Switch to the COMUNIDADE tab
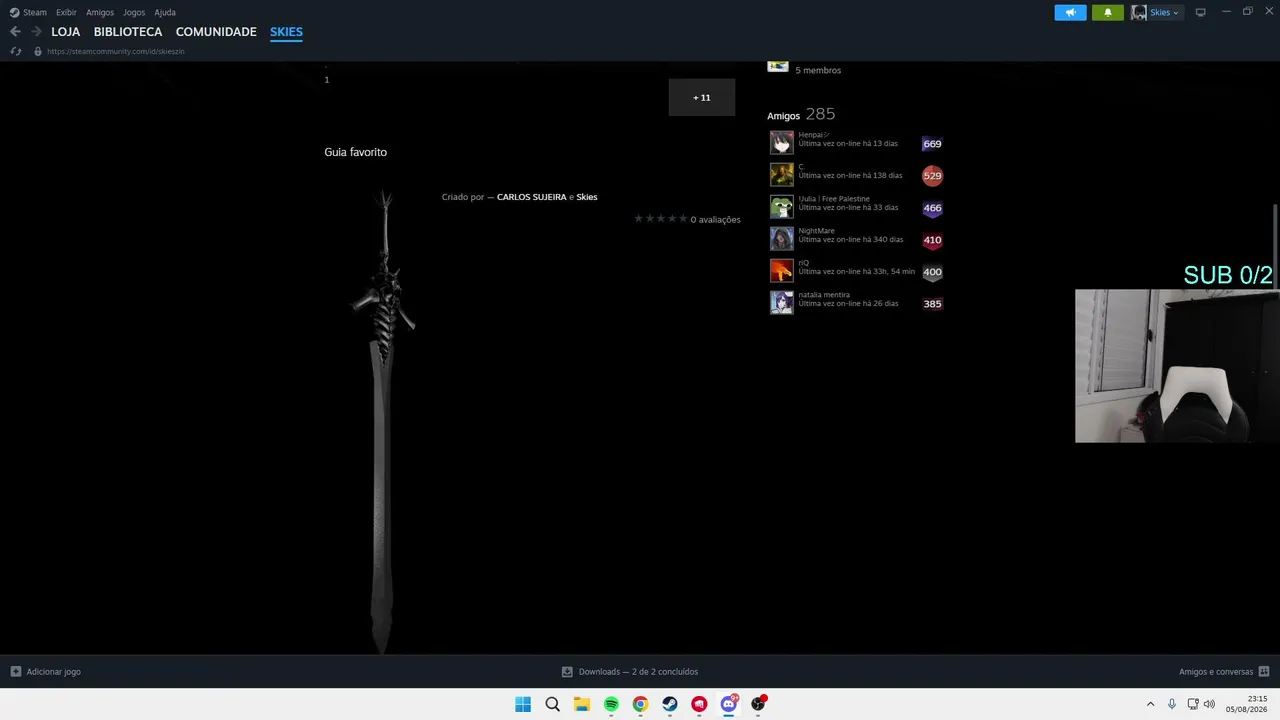The width and height of the screenshot is (1280, 720). (216, 32)
